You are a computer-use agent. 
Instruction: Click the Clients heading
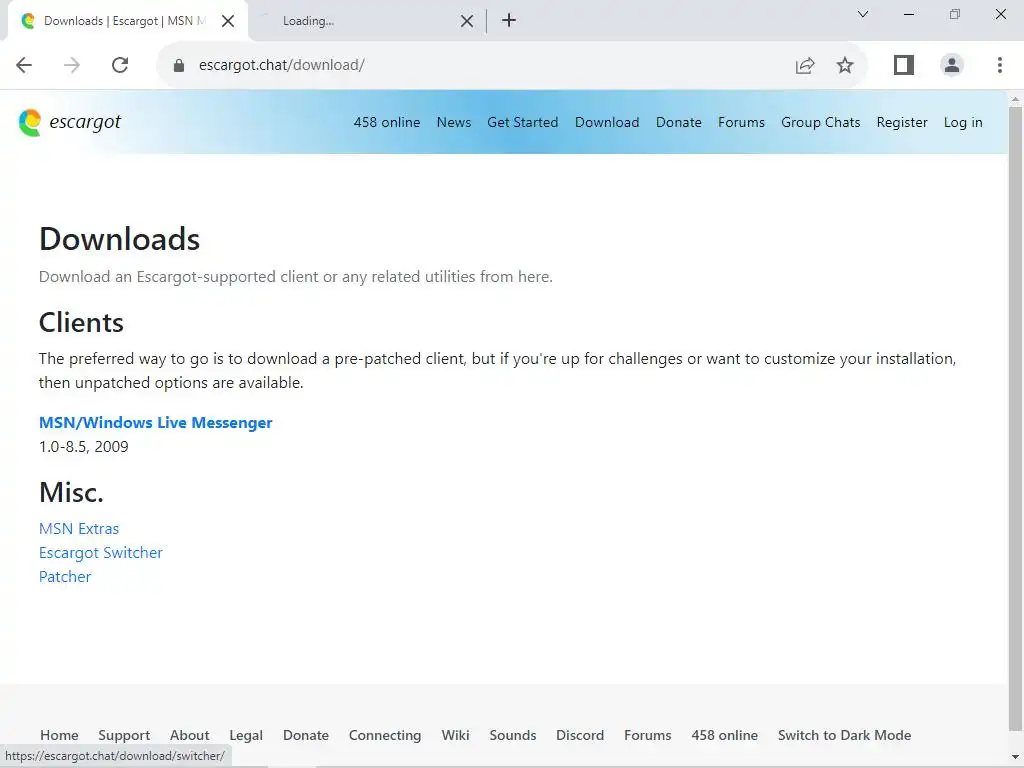[81, 323]
